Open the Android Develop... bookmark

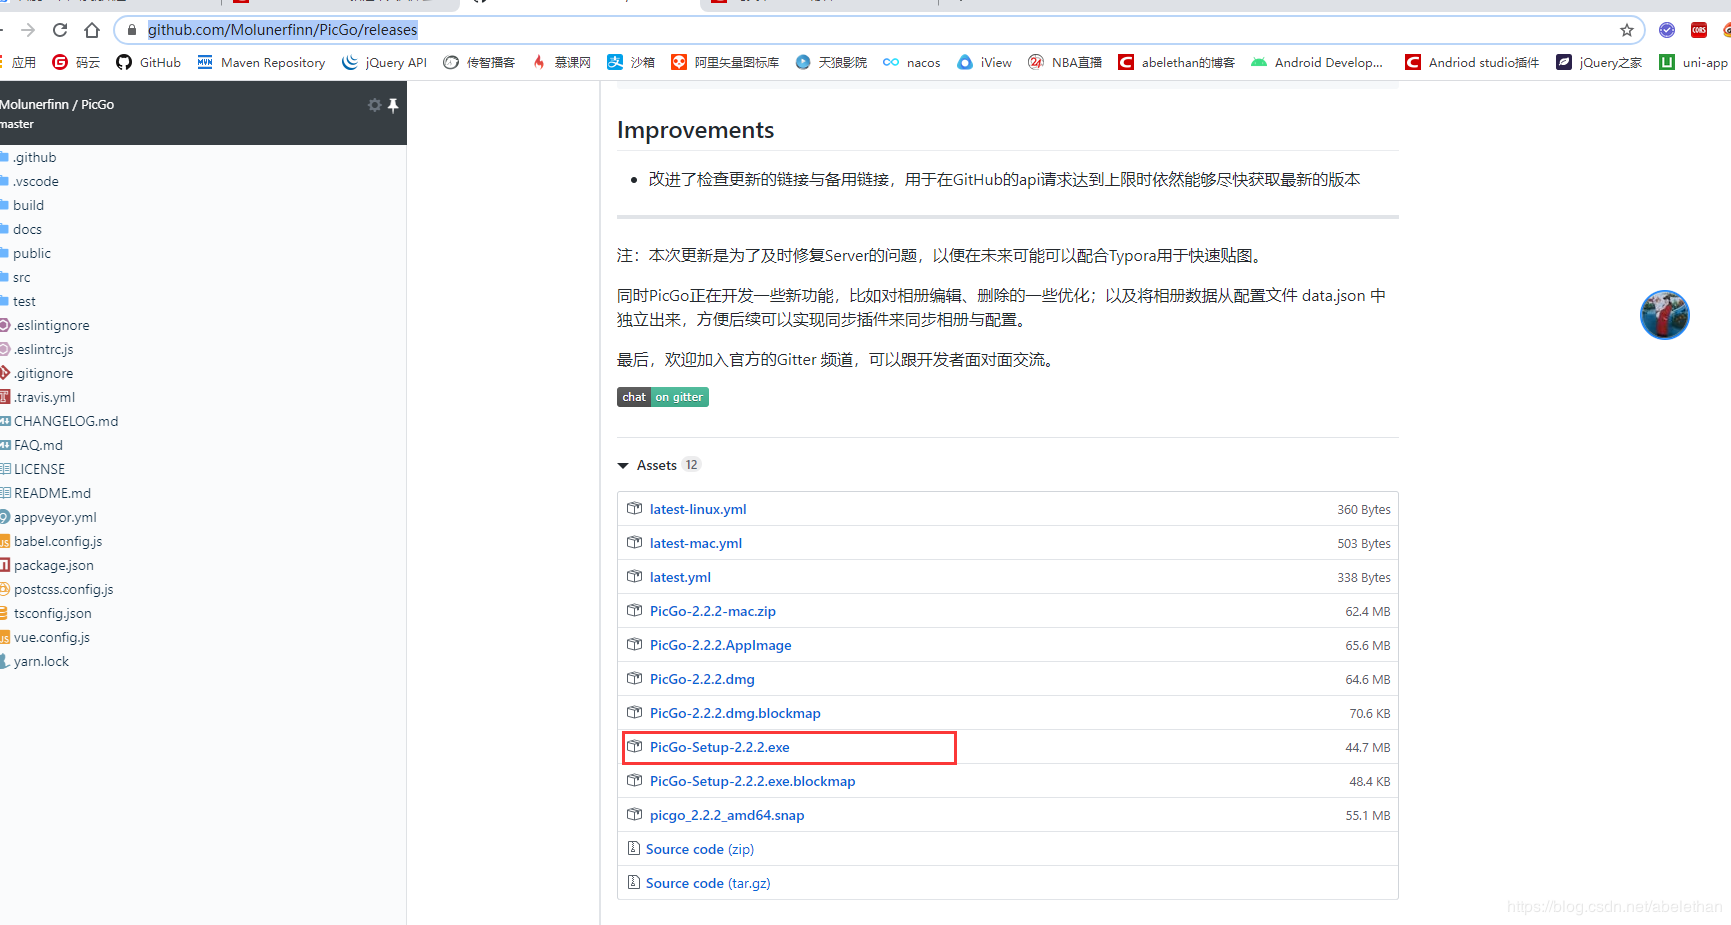(1317, 62)
